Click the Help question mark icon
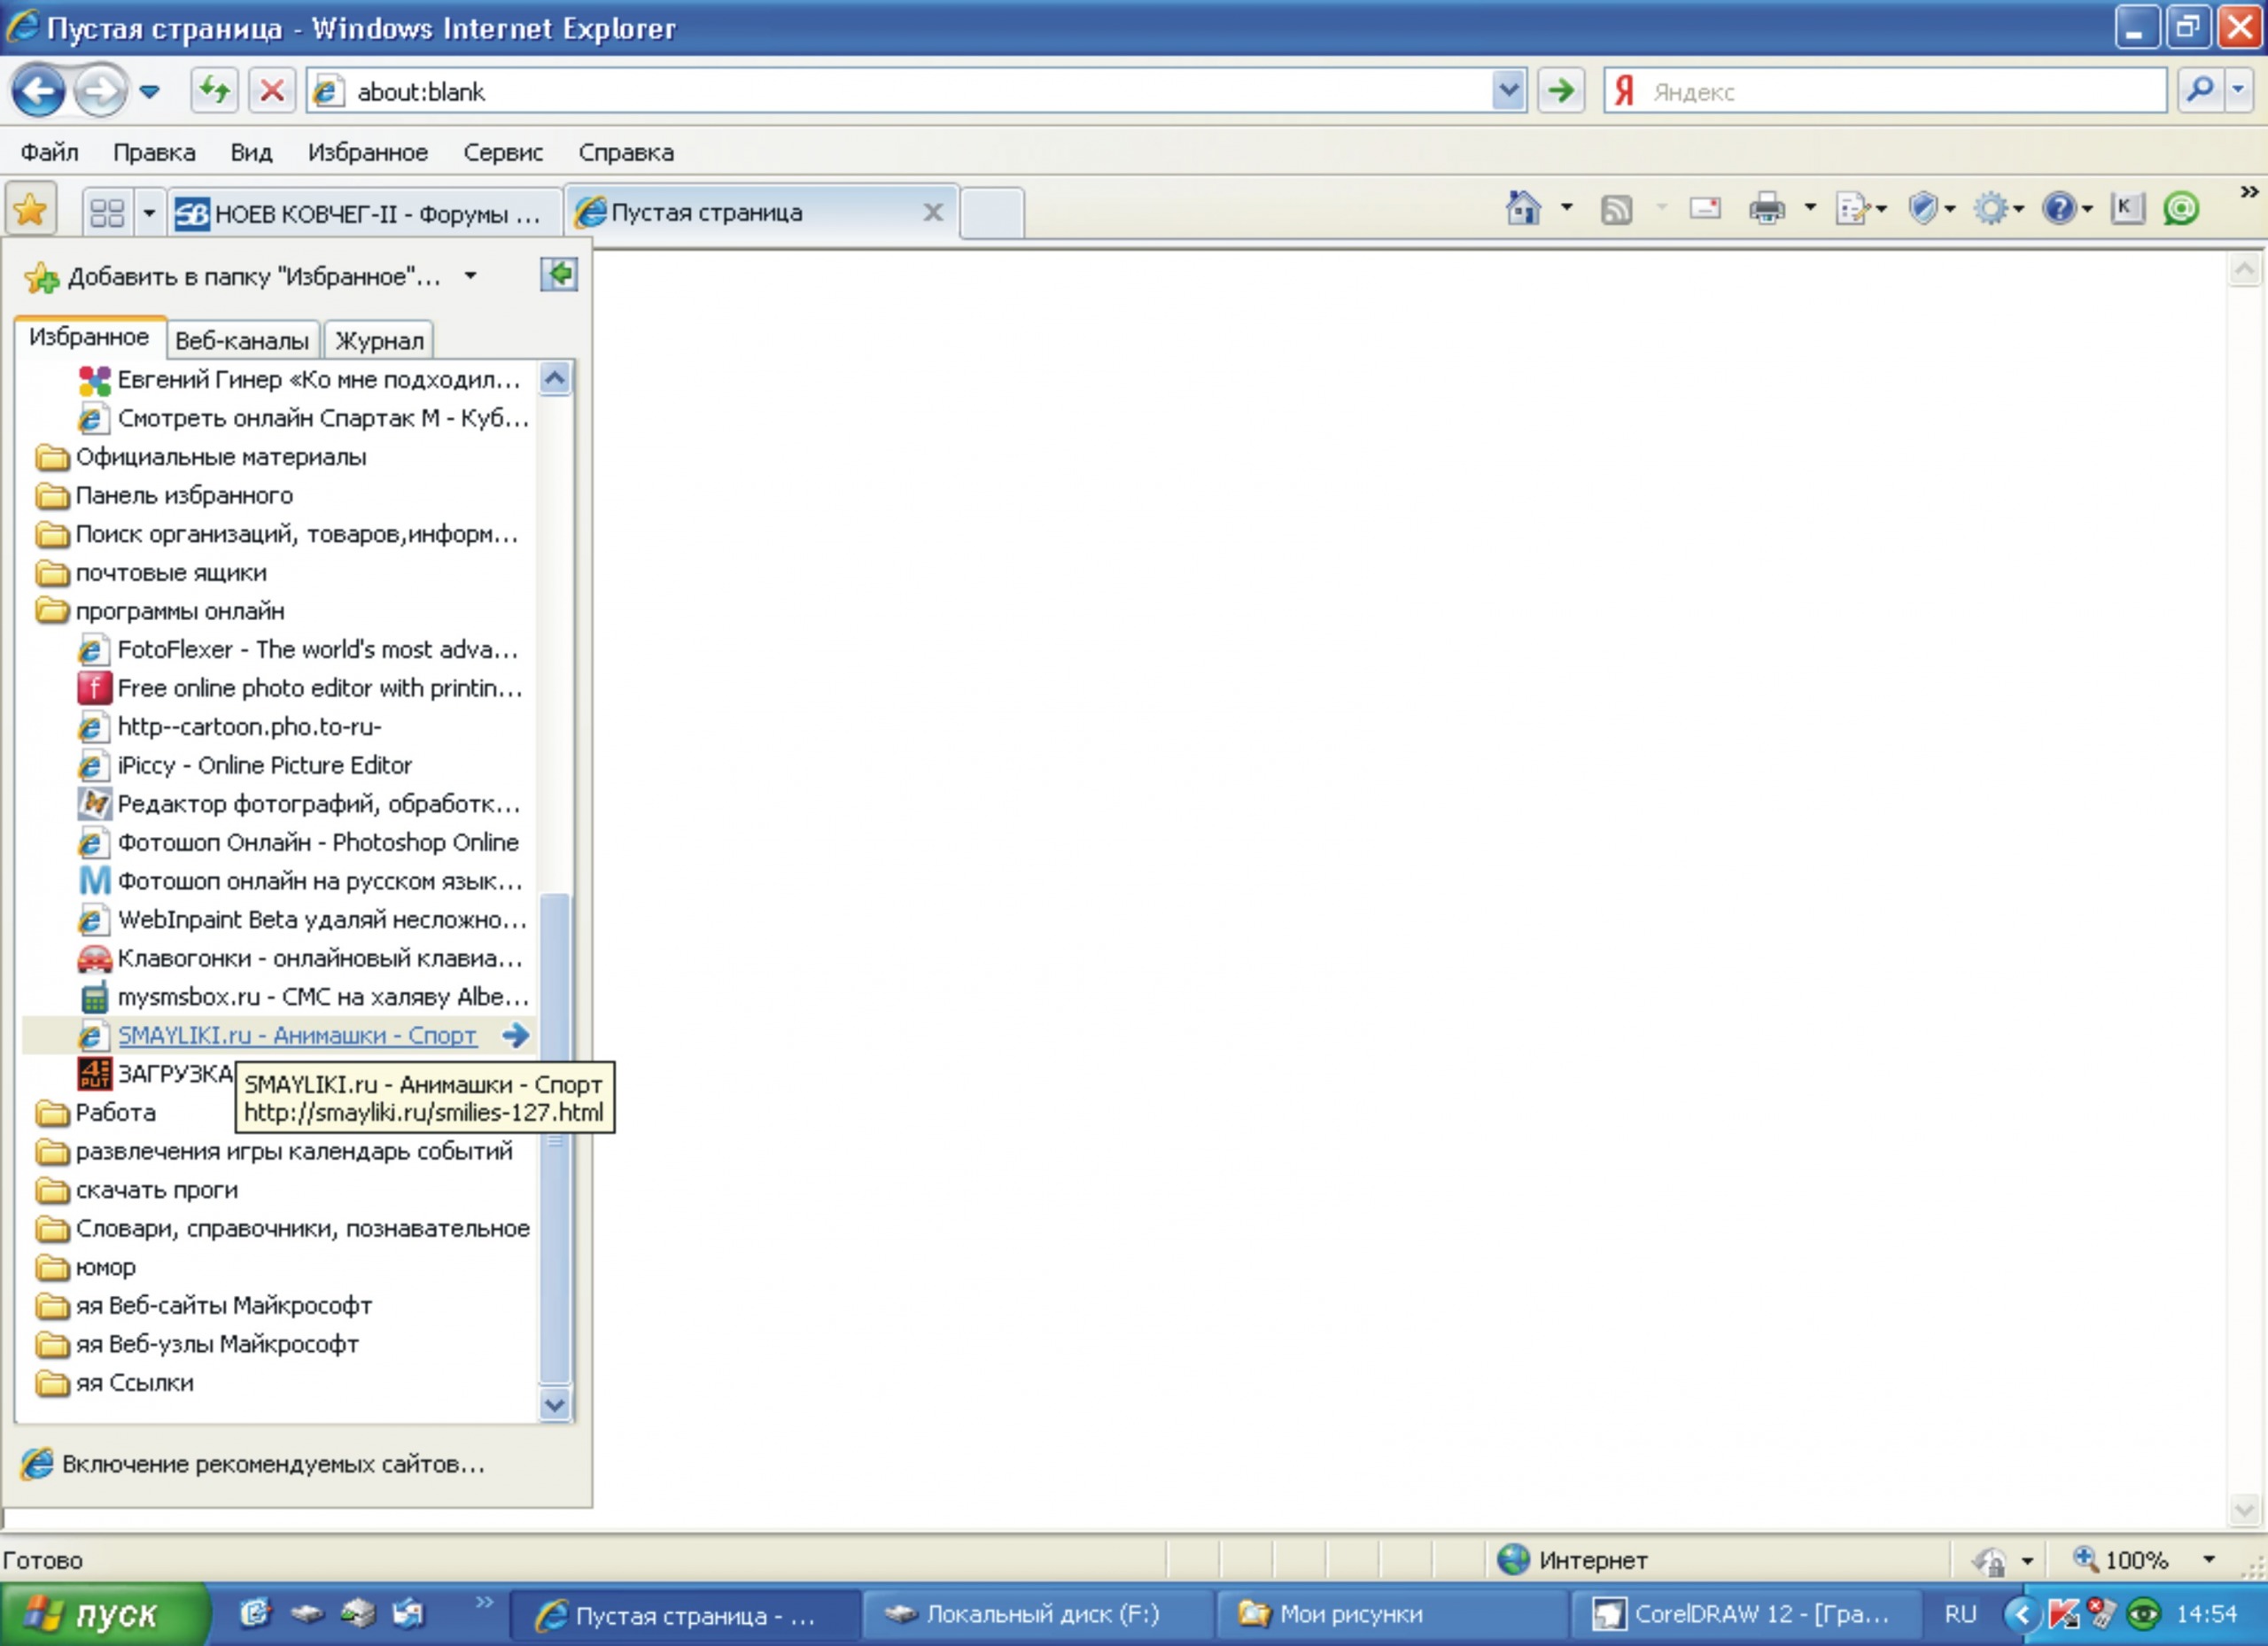 [x=2058, y=209]
